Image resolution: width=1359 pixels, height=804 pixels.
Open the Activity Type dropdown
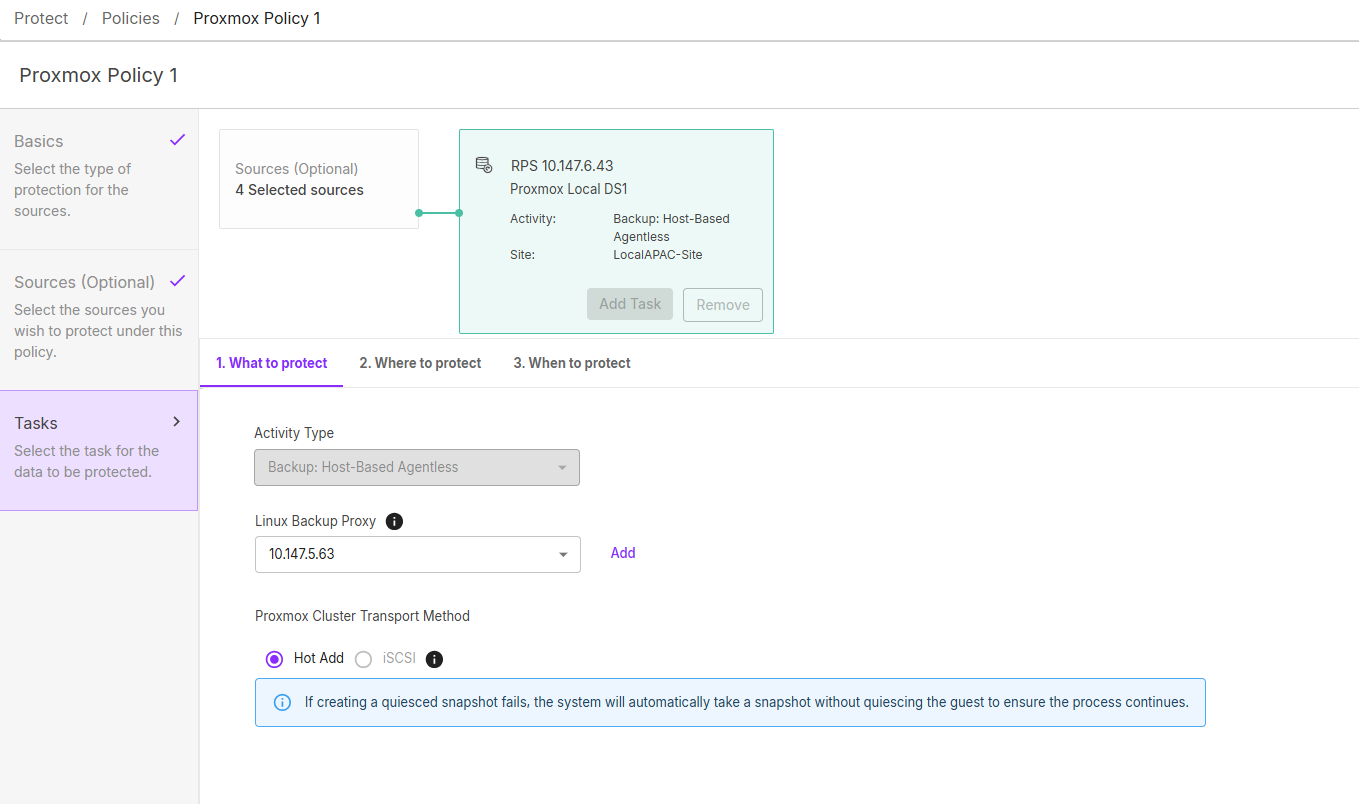417,467
